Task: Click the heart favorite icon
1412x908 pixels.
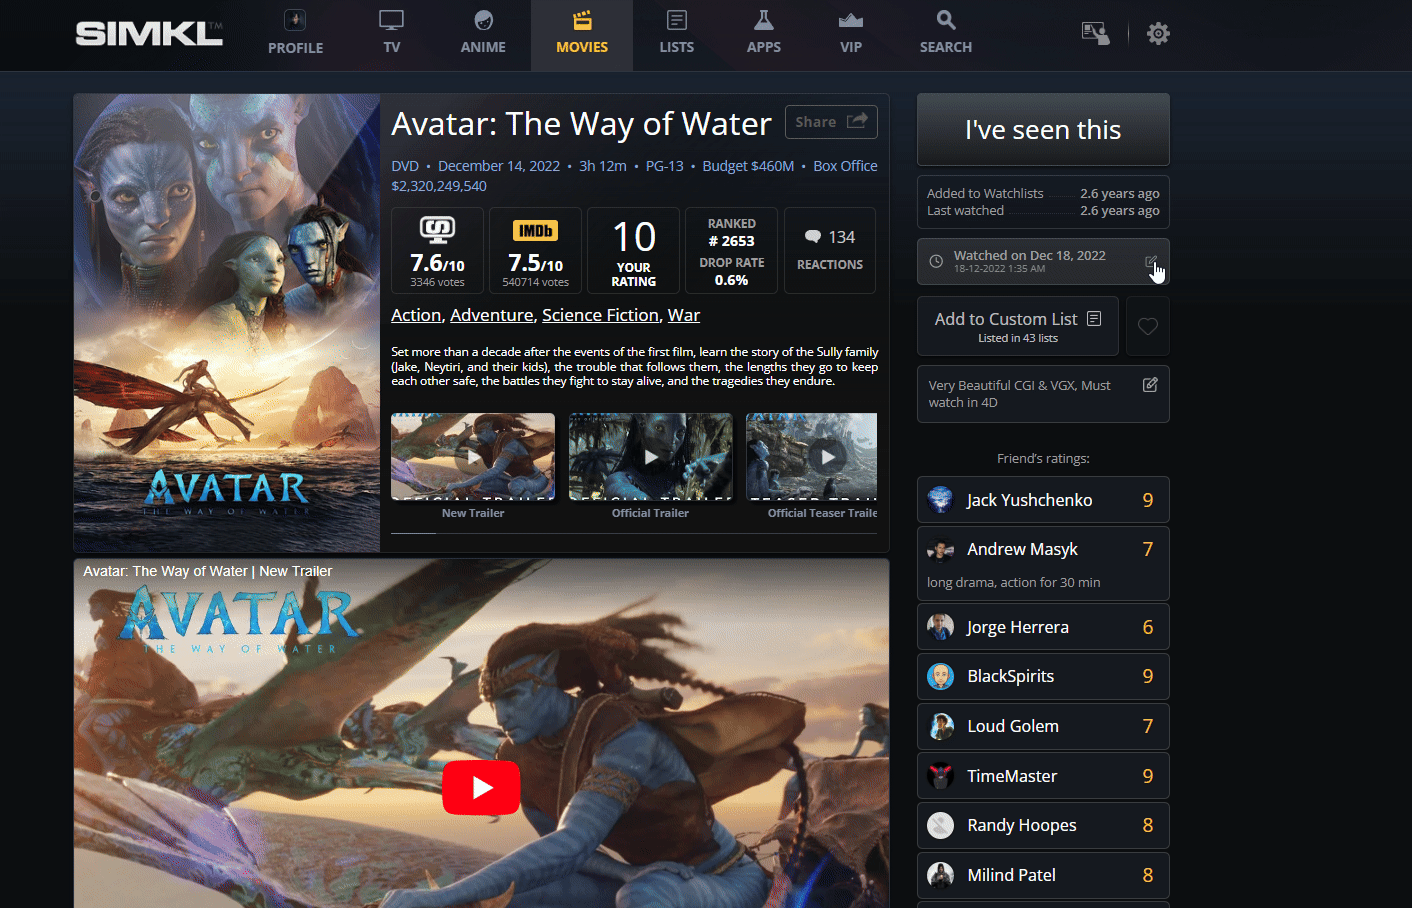Action: click(1147, 326)
